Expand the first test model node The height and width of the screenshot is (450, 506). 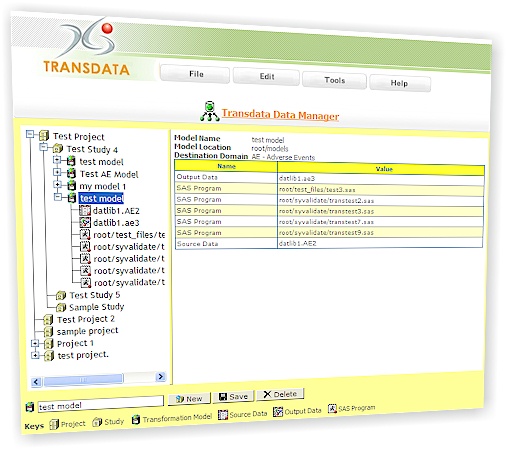[x=57, y=160]
